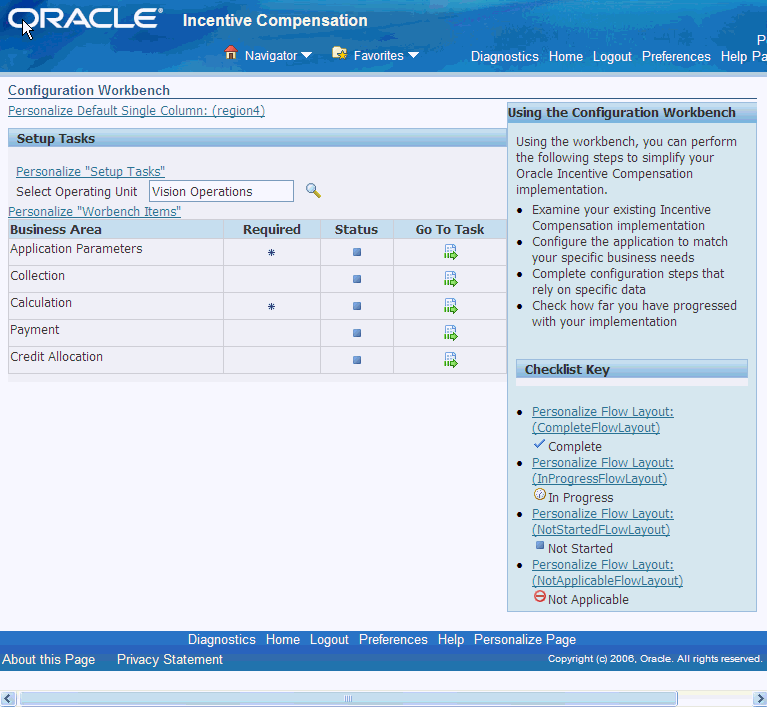Open Go To Task for Application Parameters
Image resolution: width=767 pixels, height=707 pixels.
(451, 252)
